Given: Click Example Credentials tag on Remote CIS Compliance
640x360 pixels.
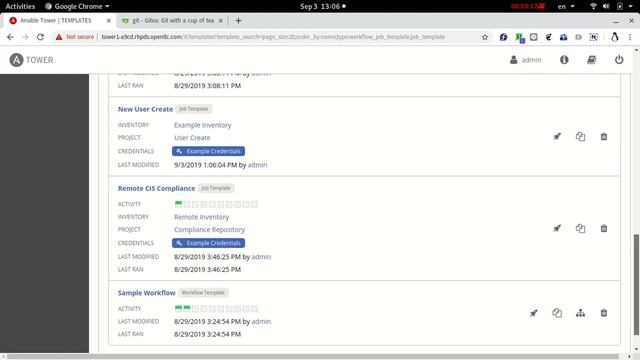Looking at the screenshot, I should coord(209,243).
